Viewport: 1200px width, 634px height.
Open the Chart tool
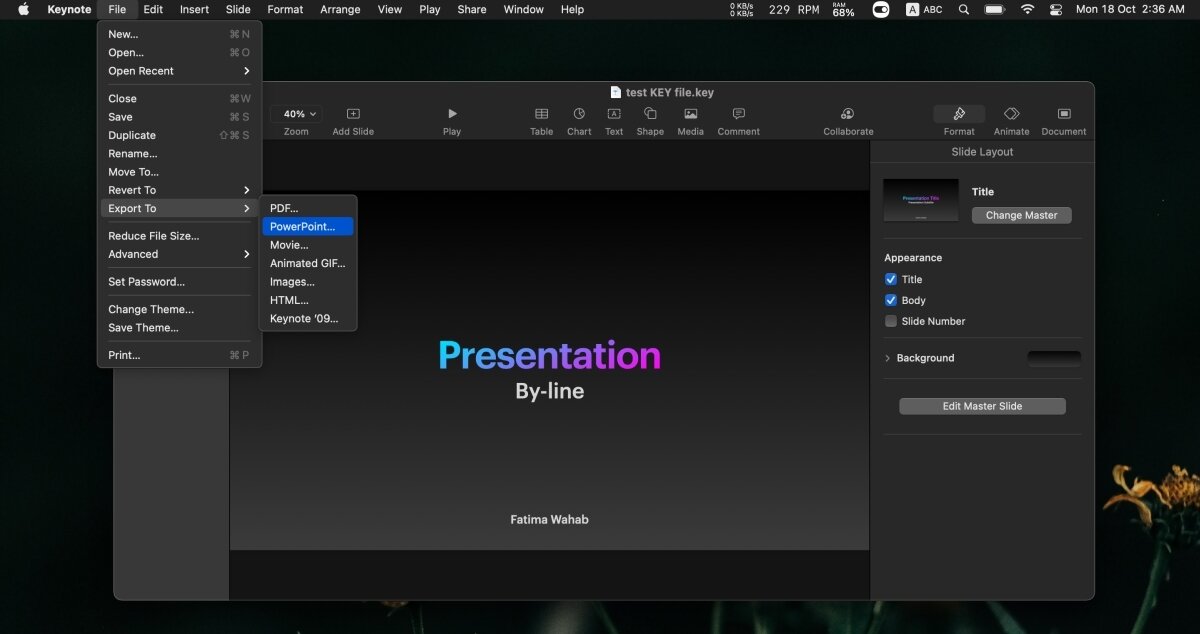579,115
